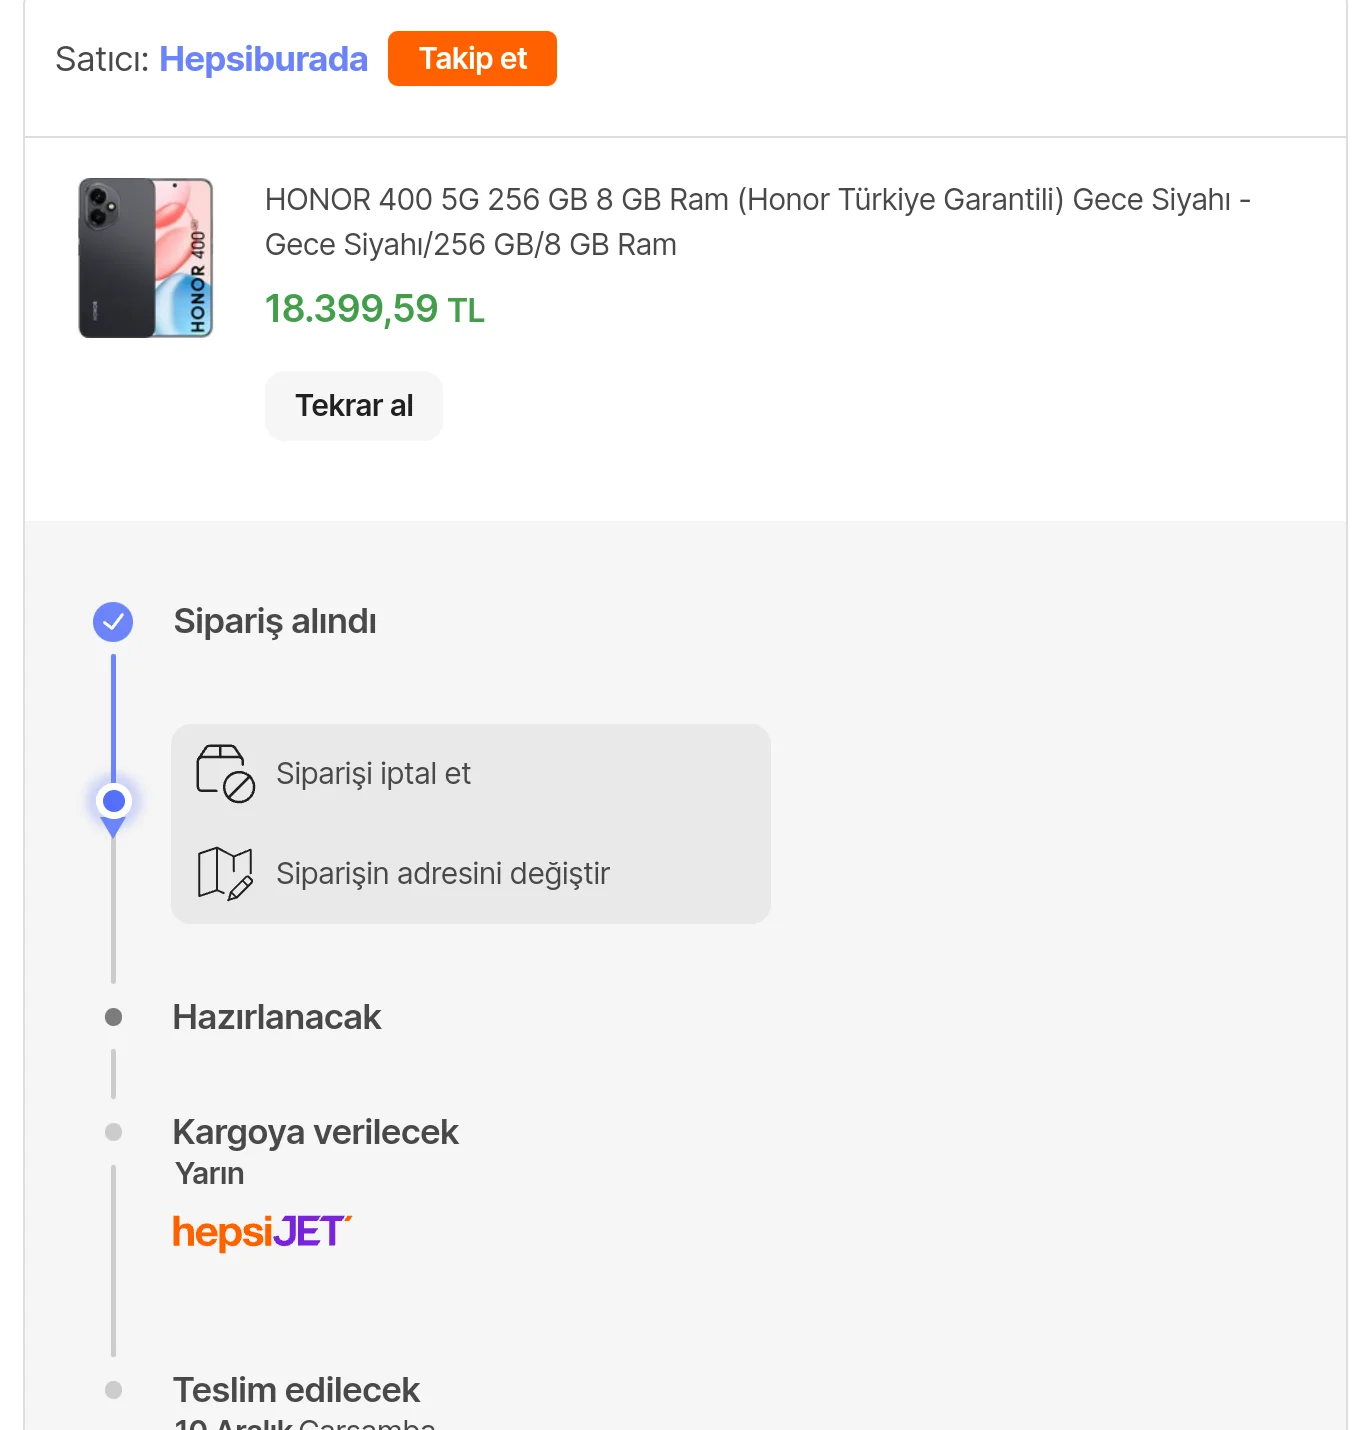This screenshot has width=1369, height=1430.
Task: Select Siparişin adresini değiştir option
Action: pyautogui.click(x=442, y=873)
